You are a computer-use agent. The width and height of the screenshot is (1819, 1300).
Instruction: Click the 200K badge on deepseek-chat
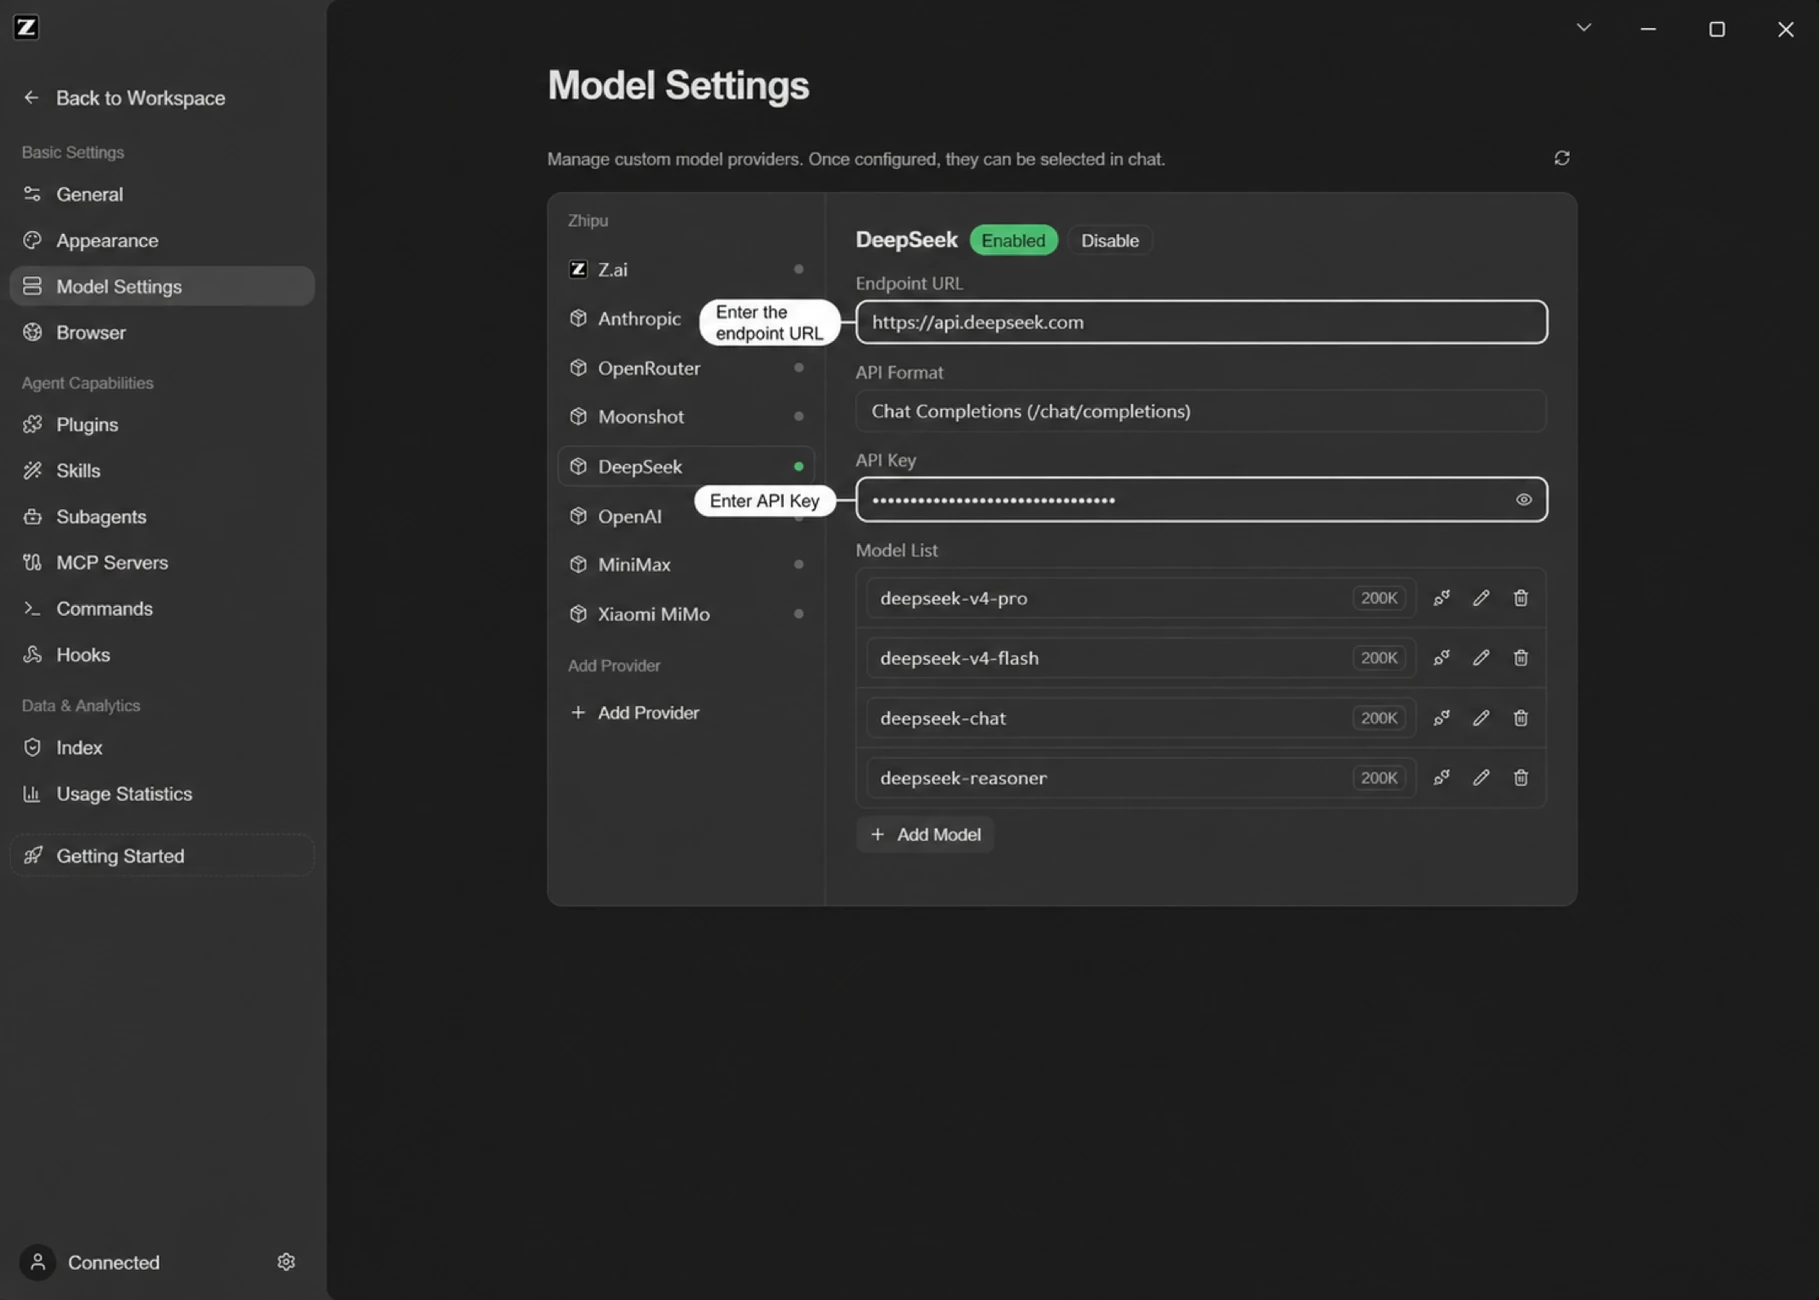(x=1378, y=718)
